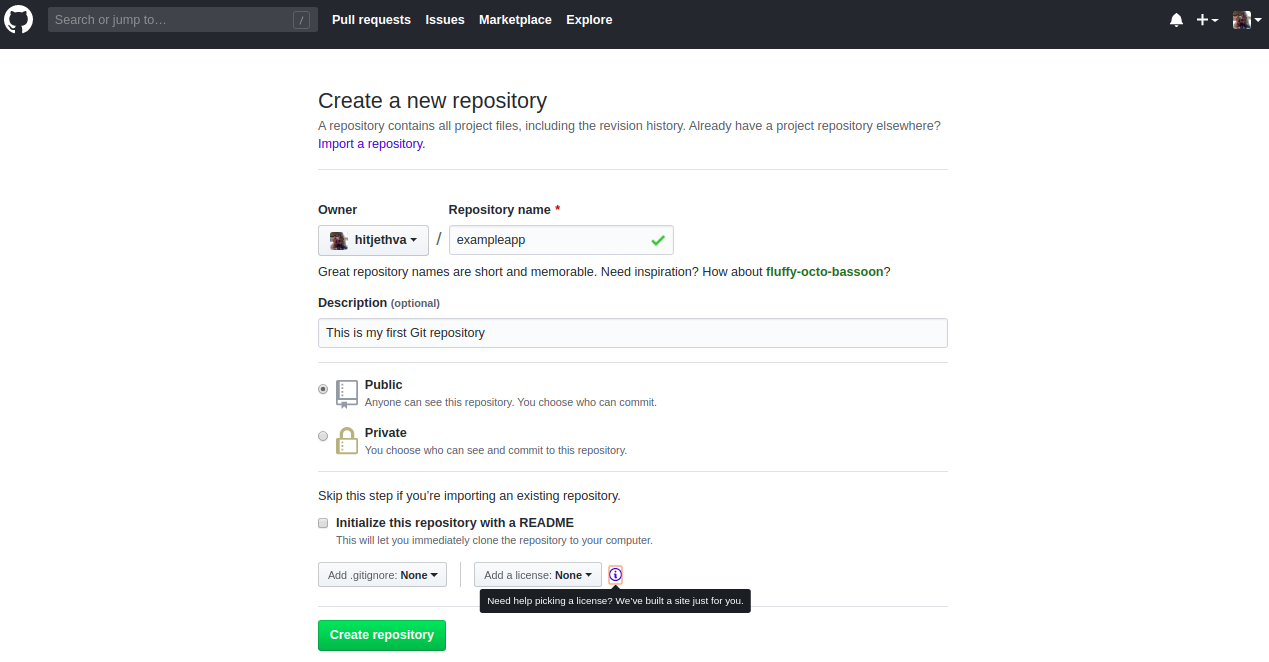This screenshot has width=1269, height=662.
Task: Select the Public radio button
Action: pos(323,389)
